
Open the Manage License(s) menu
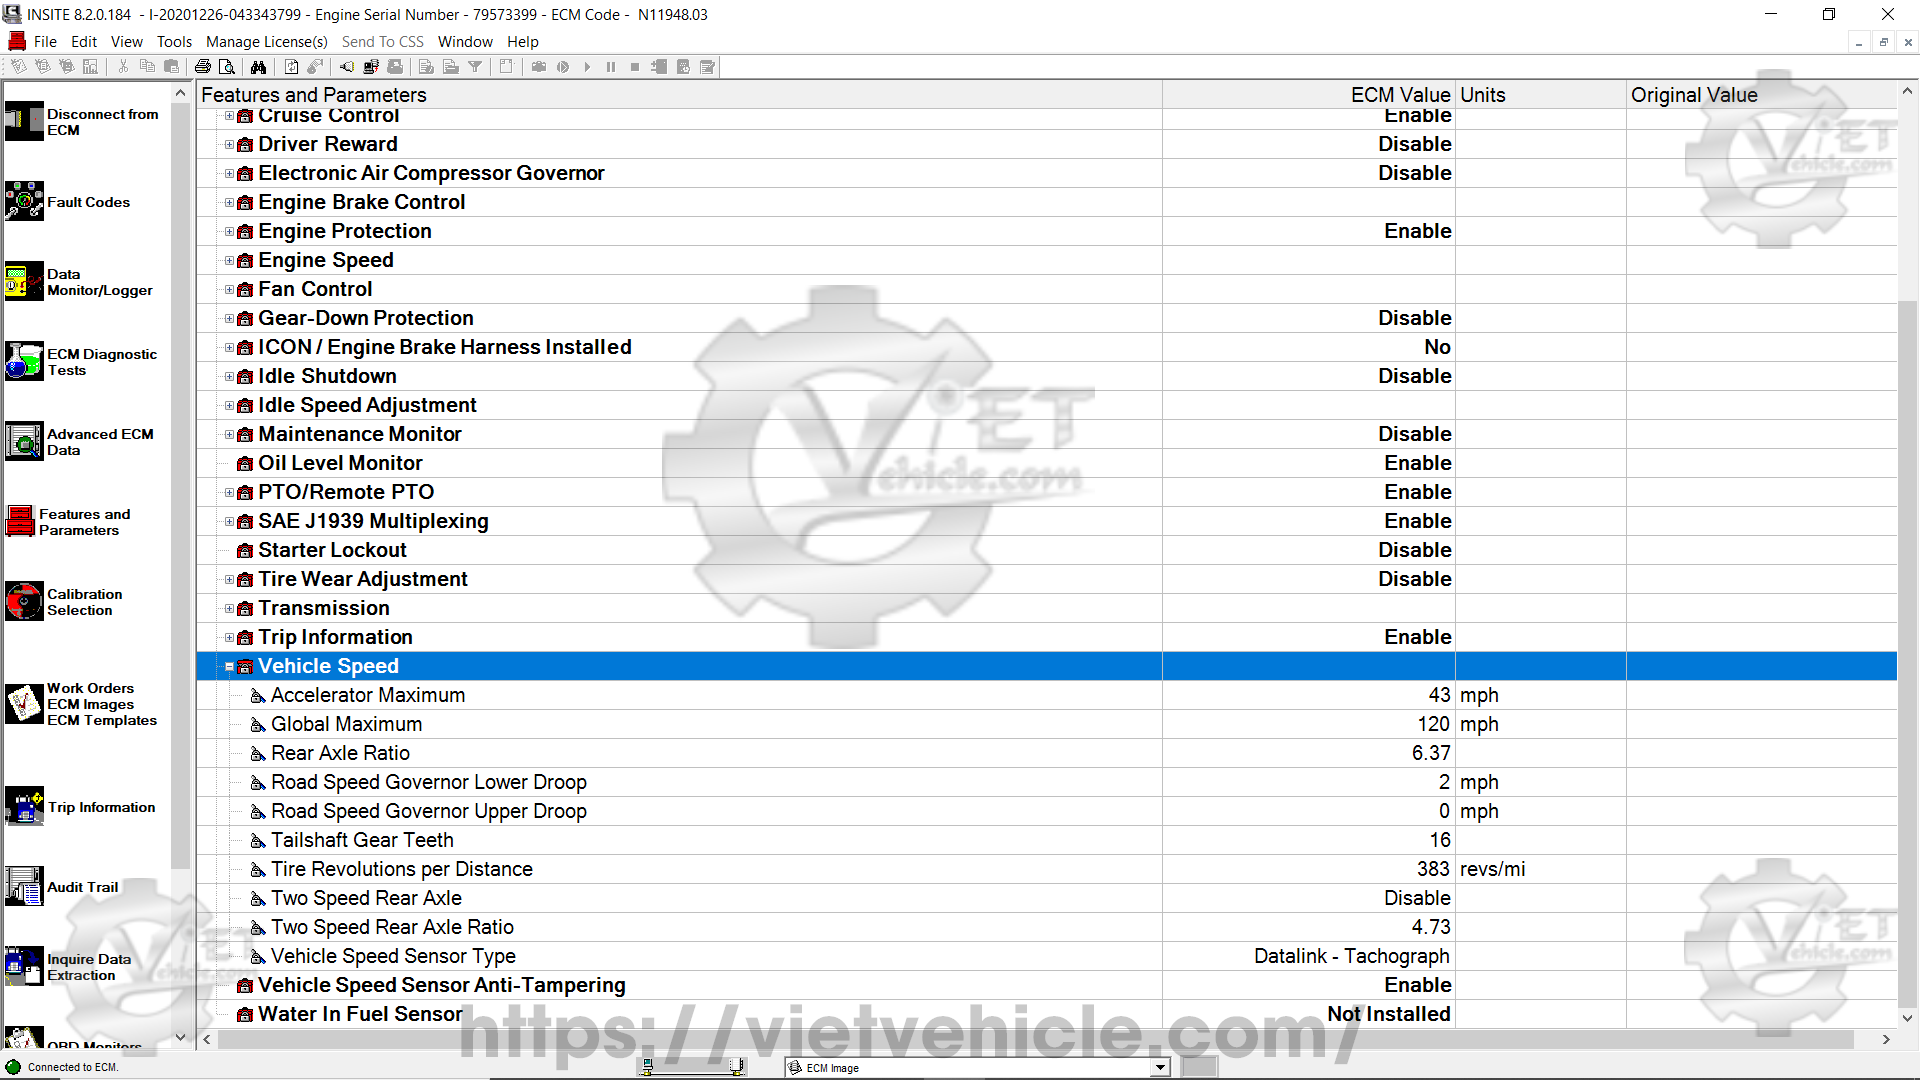266,42
